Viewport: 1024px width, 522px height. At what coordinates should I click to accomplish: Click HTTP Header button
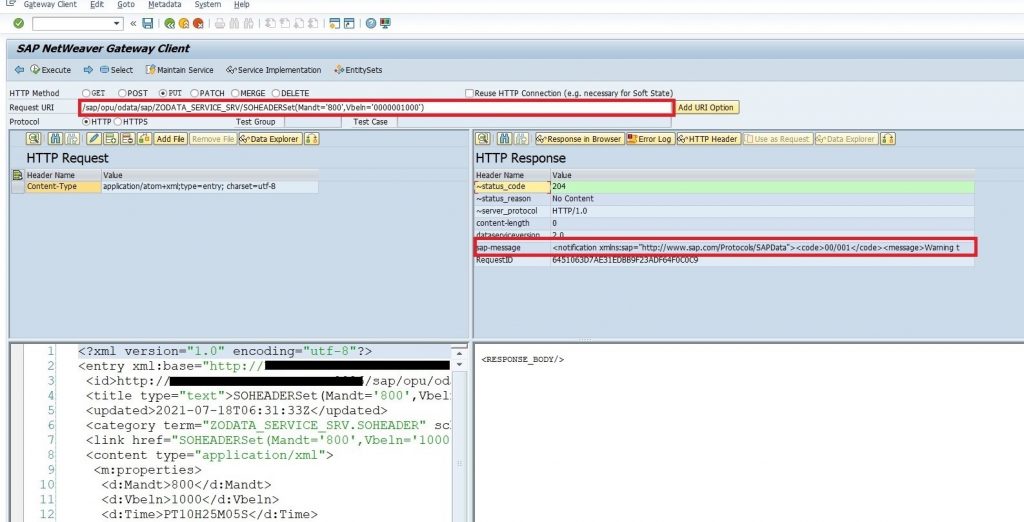pos(709,139)
